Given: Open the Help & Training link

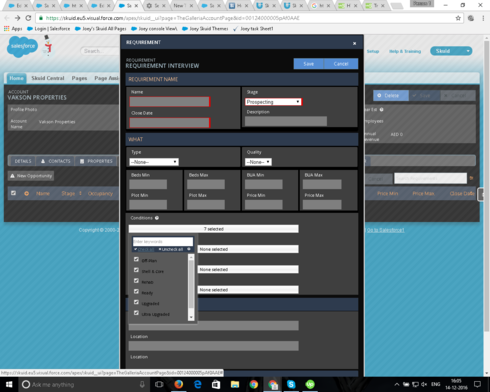Looking at the screenshot, I should click(x=405, y=51).
